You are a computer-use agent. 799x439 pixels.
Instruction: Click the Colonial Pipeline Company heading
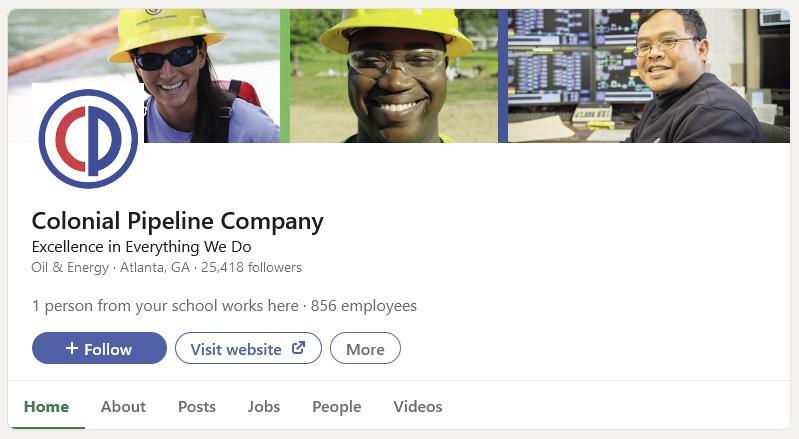(x=178, y=222)
